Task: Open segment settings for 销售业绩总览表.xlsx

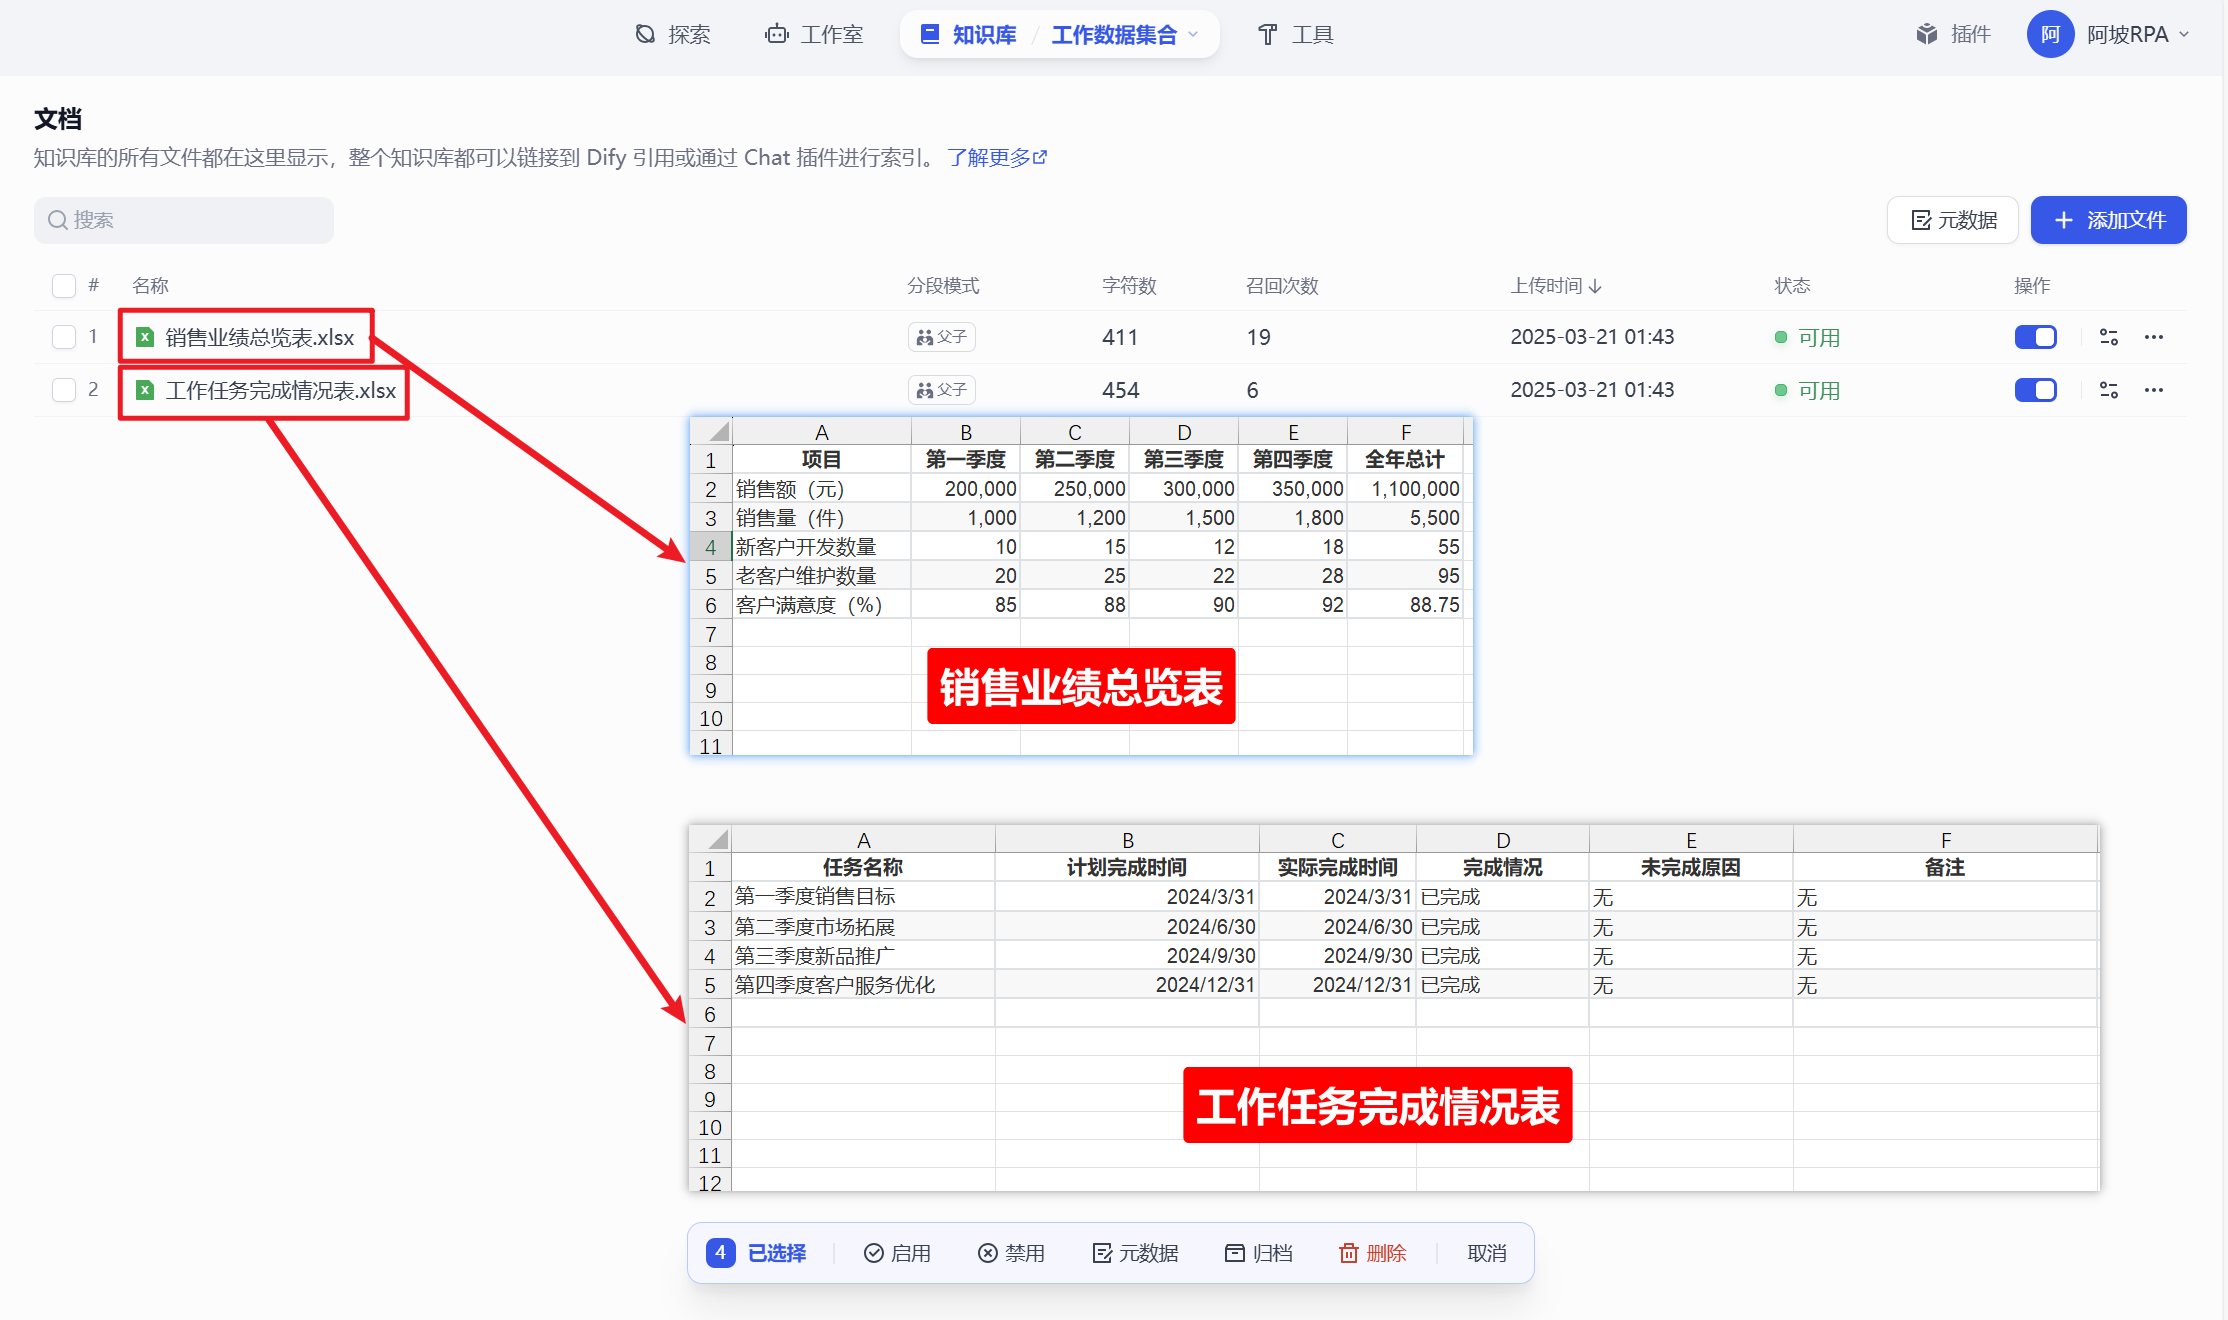Action: click(2108, 337)
